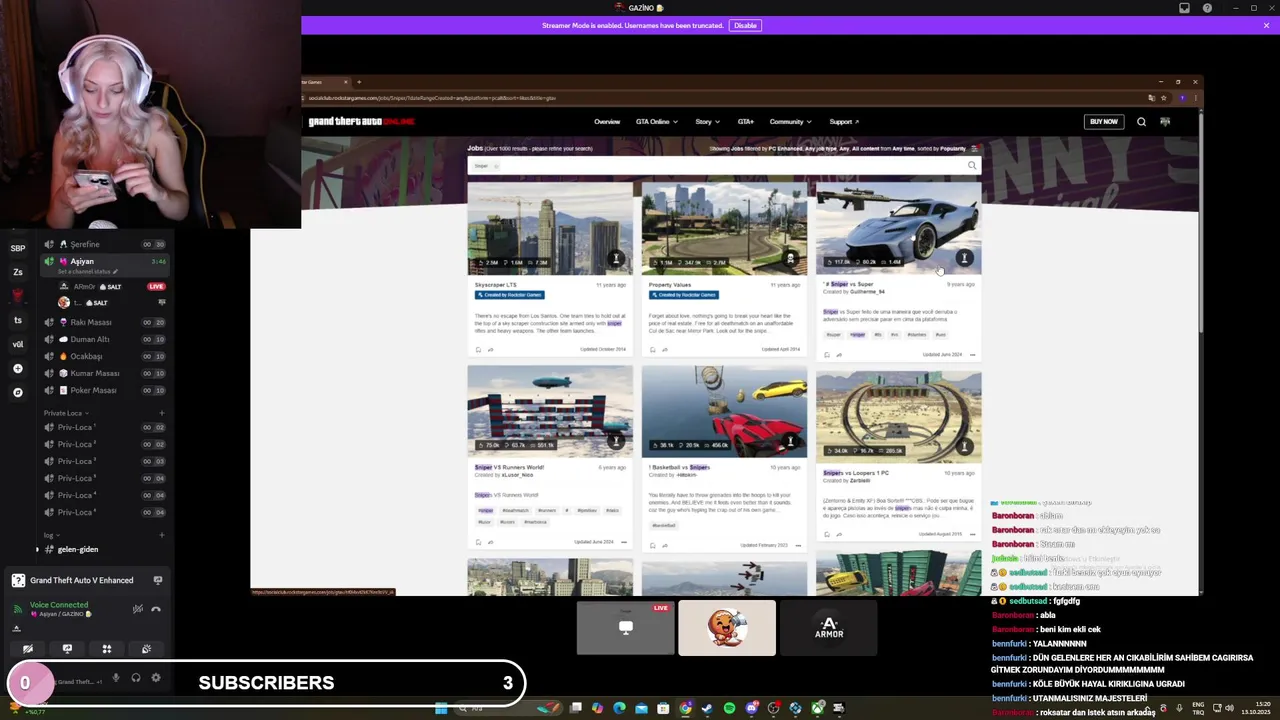Expand the gelen-giden channel arrow
The height and width of the screenshot is (720, 1280).
tap(38, 549)
